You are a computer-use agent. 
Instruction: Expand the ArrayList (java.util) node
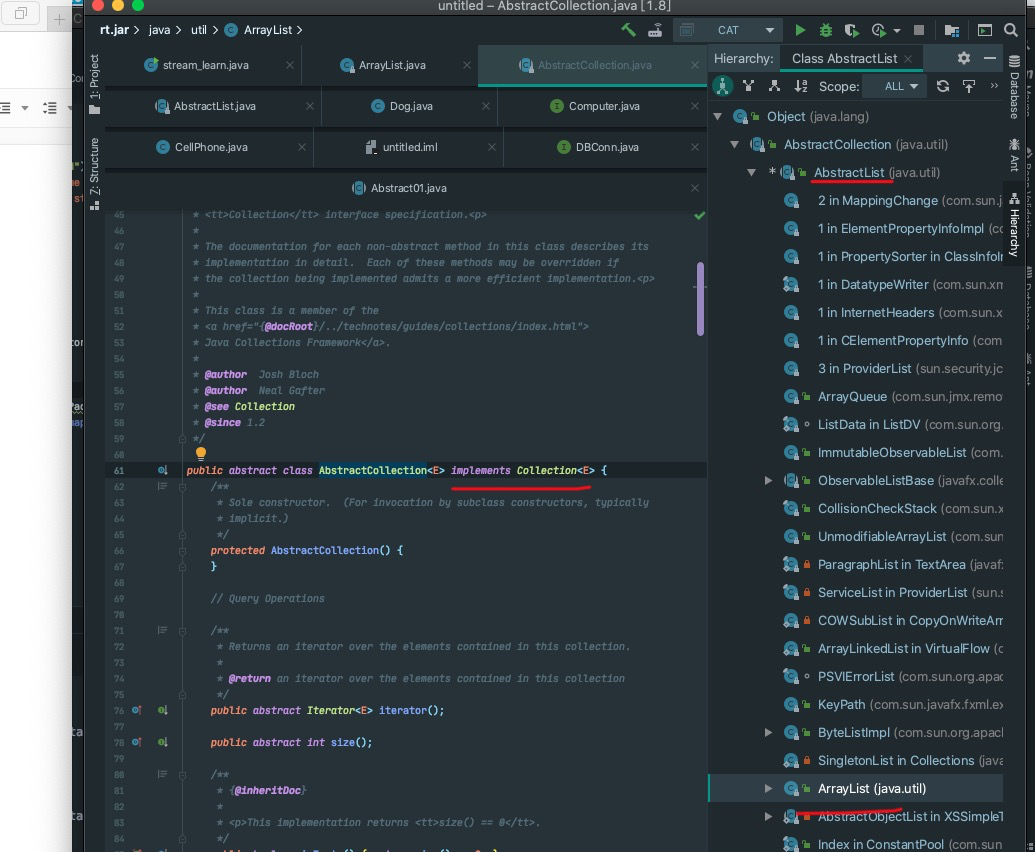tap(768, 789)
